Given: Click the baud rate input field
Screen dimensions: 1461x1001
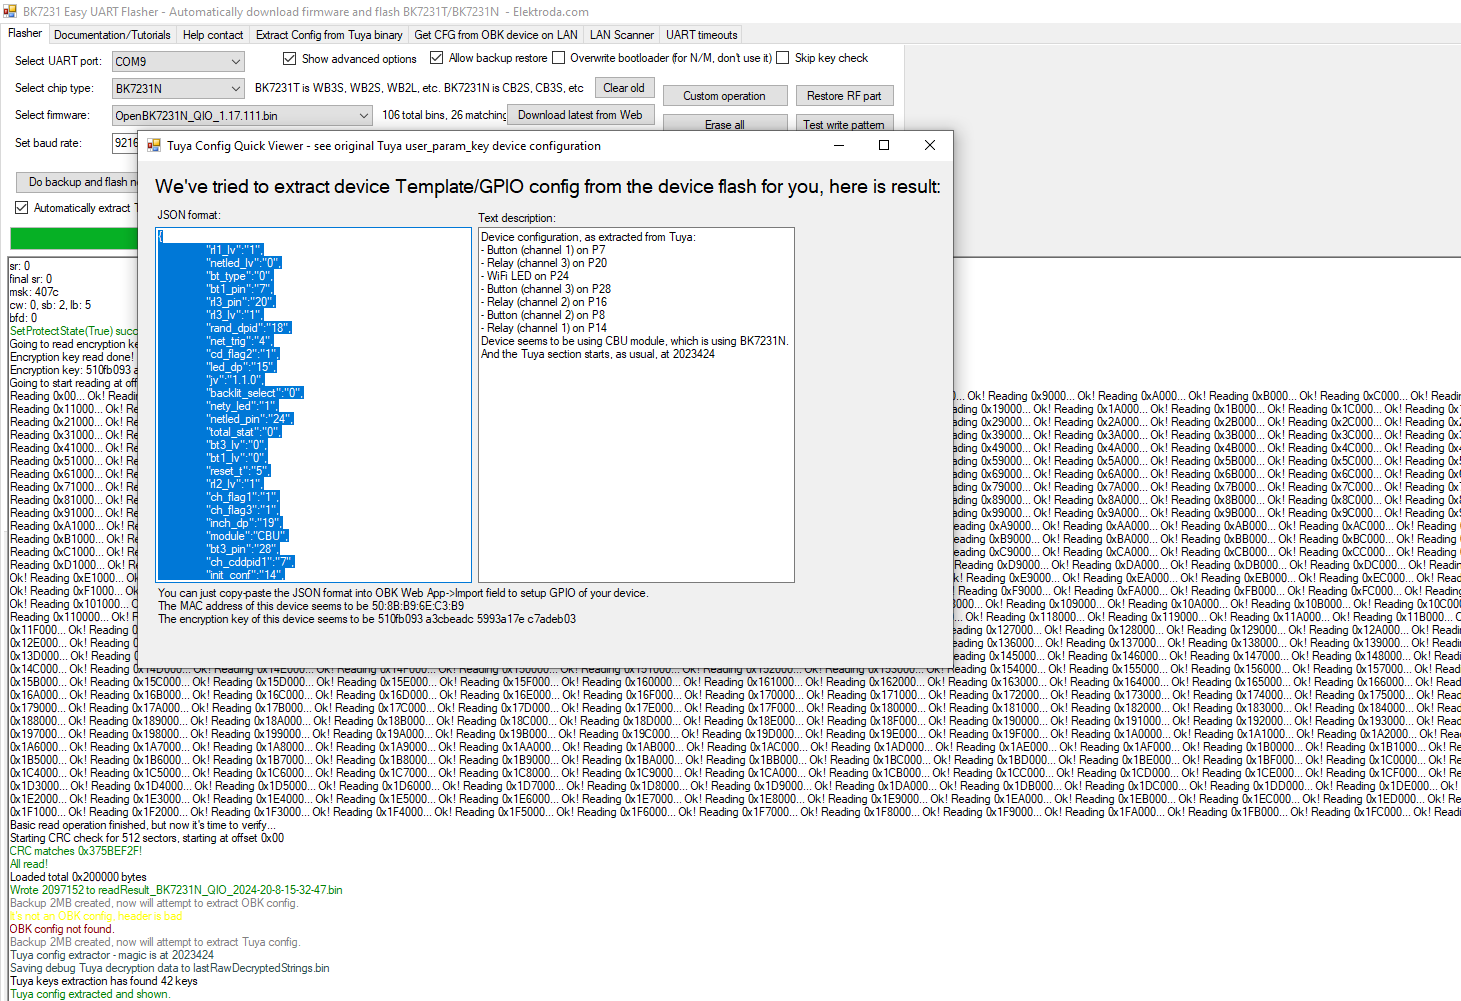Looking at the screenshot, I should pos(125,143).
